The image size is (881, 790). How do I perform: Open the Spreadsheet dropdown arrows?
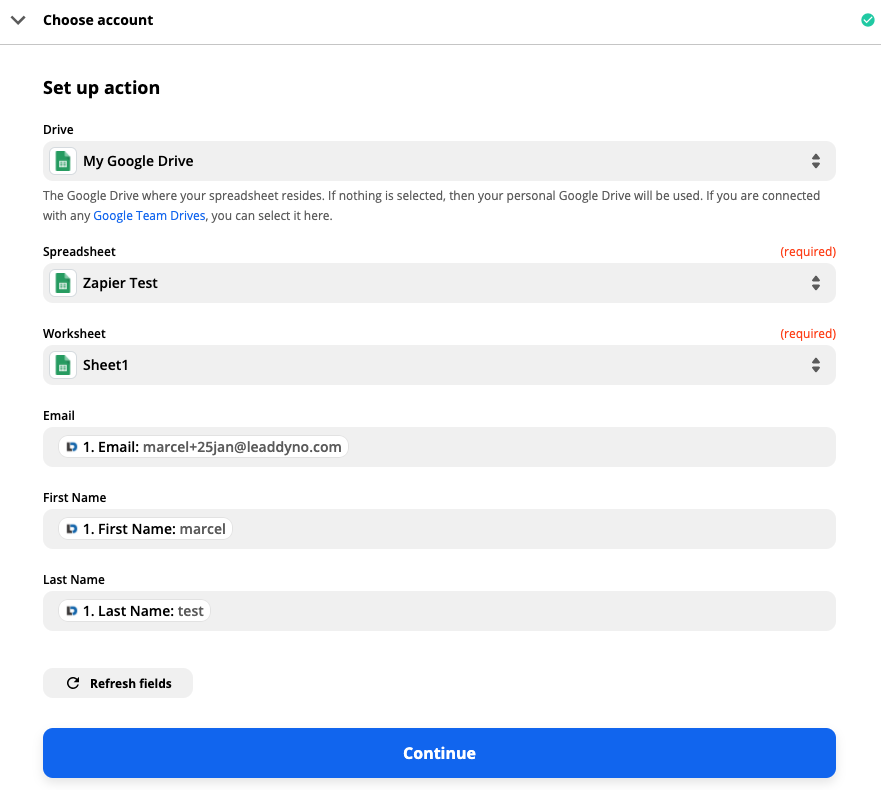(816, 283)
